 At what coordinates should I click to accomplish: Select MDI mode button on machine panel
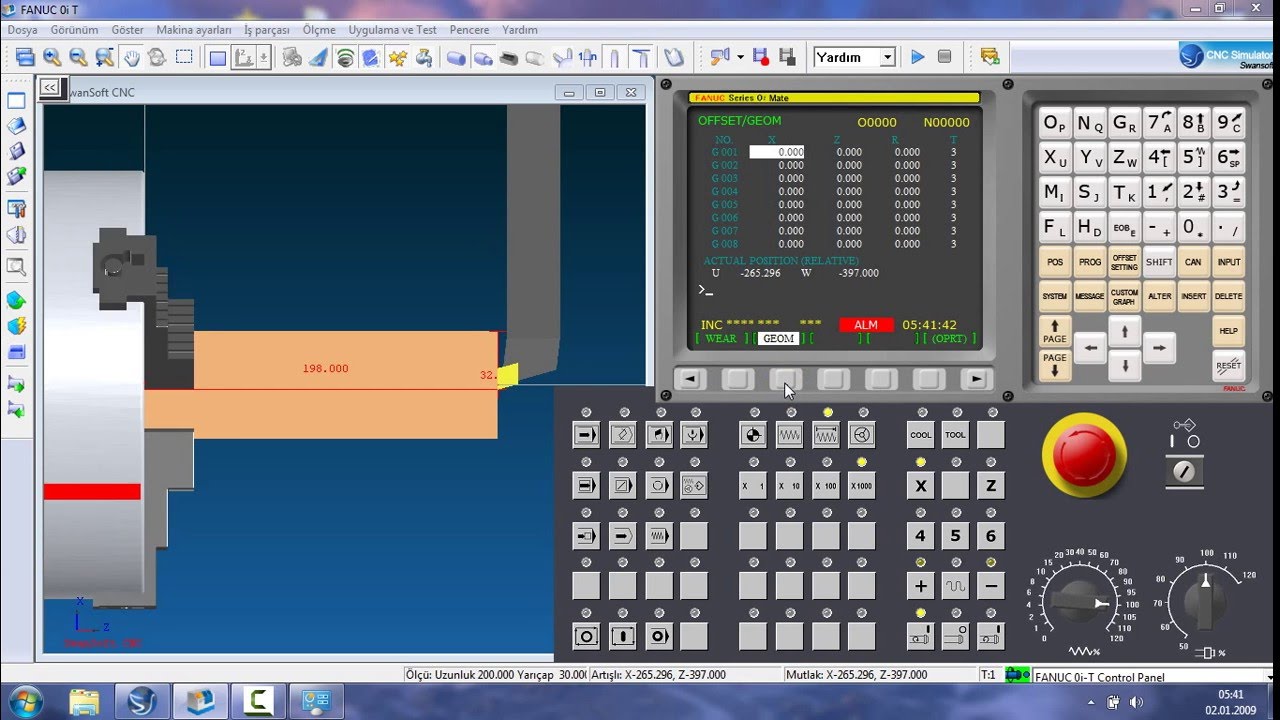(x=658, y=435)
